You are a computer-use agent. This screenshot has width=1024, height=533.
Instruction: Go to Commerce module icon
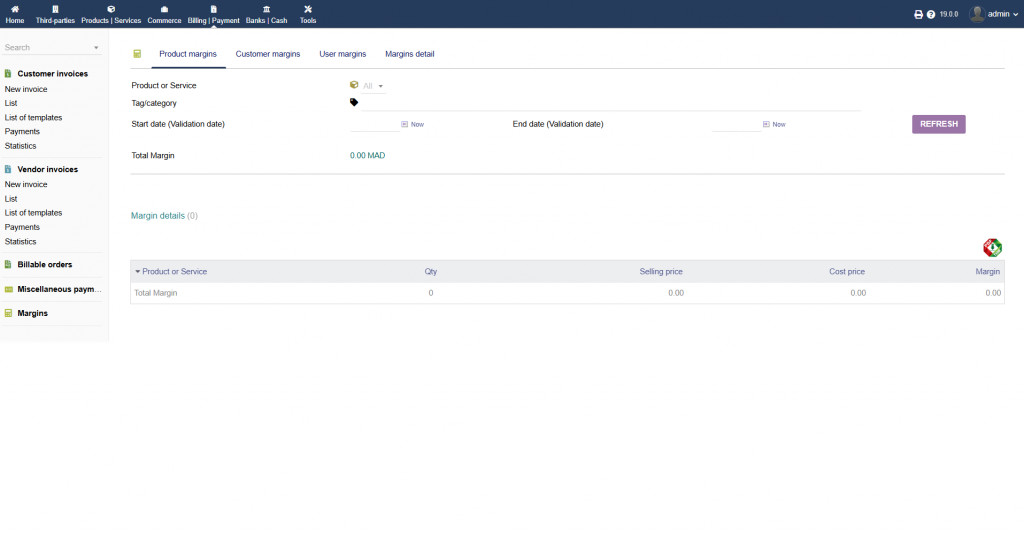pyautogui.click(x=164, y=9)
